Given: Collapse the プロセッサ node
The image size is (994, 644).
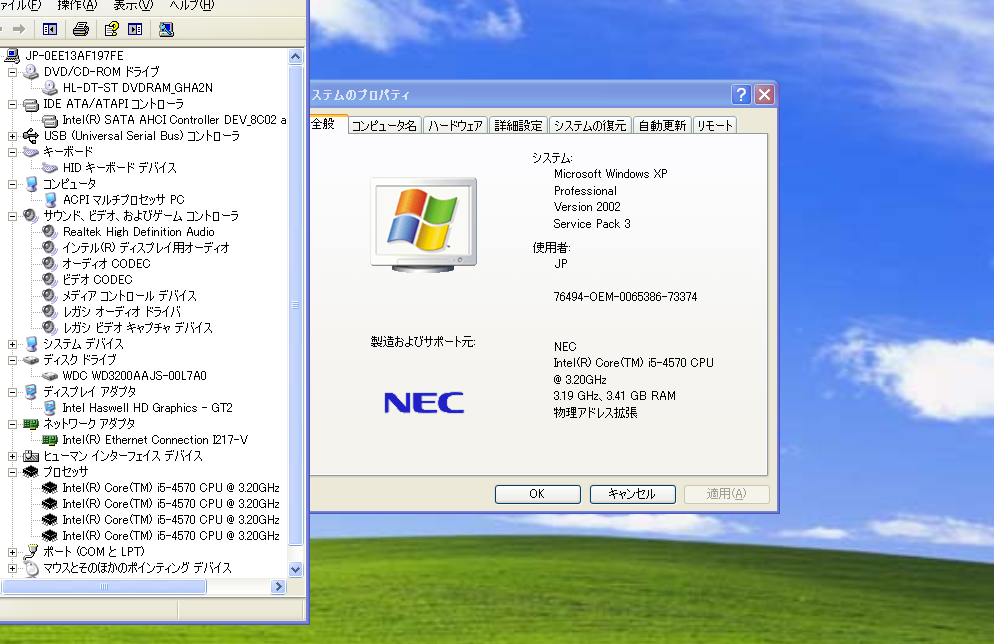Looking at the screenshot, I should pos(12,472).
